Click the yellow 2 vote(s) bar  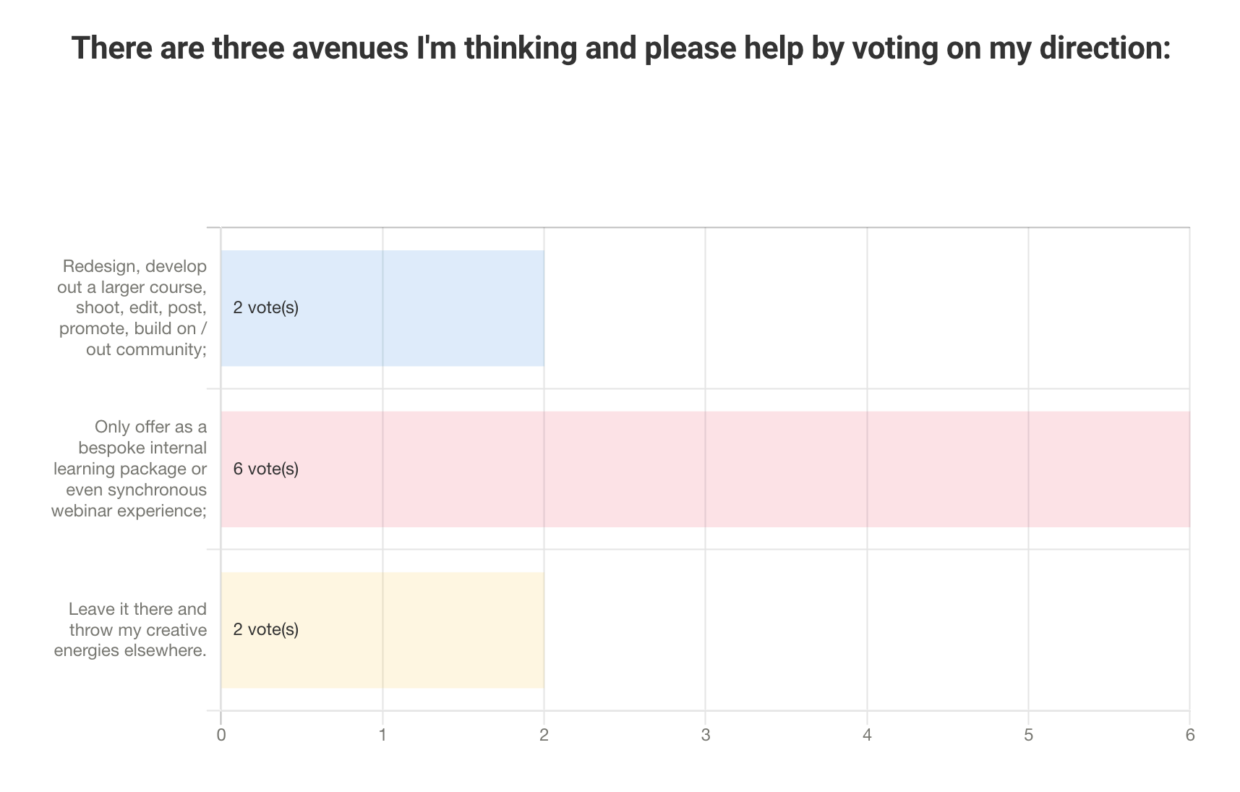point(382,630)
